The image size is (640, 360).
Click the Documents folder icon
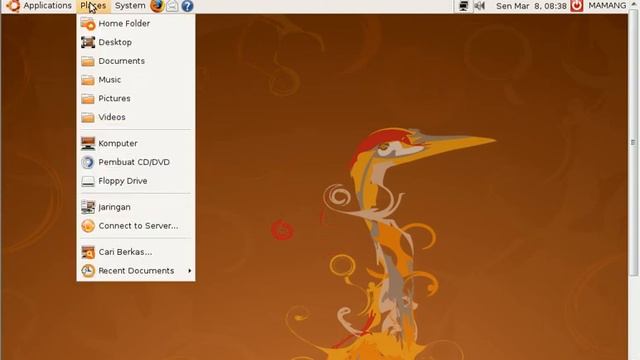pyautogui.click(x=88, y=61)
